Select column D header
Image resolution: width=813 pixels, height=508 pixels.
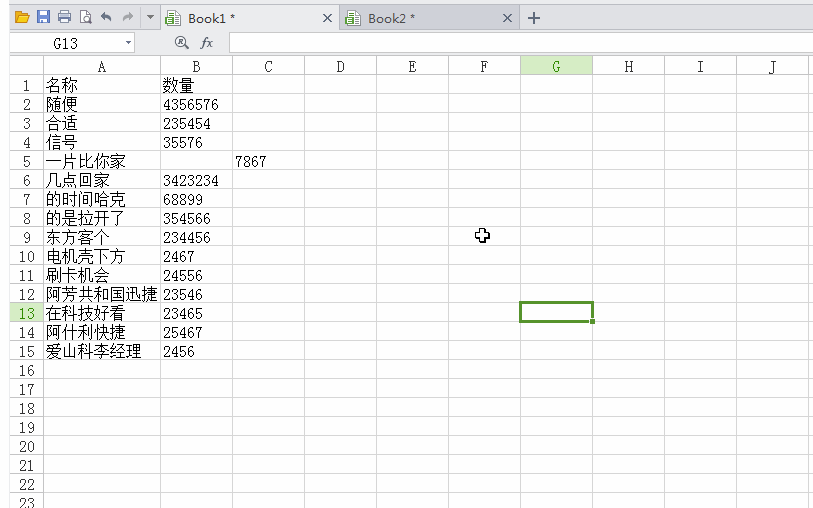pos(341,66)
